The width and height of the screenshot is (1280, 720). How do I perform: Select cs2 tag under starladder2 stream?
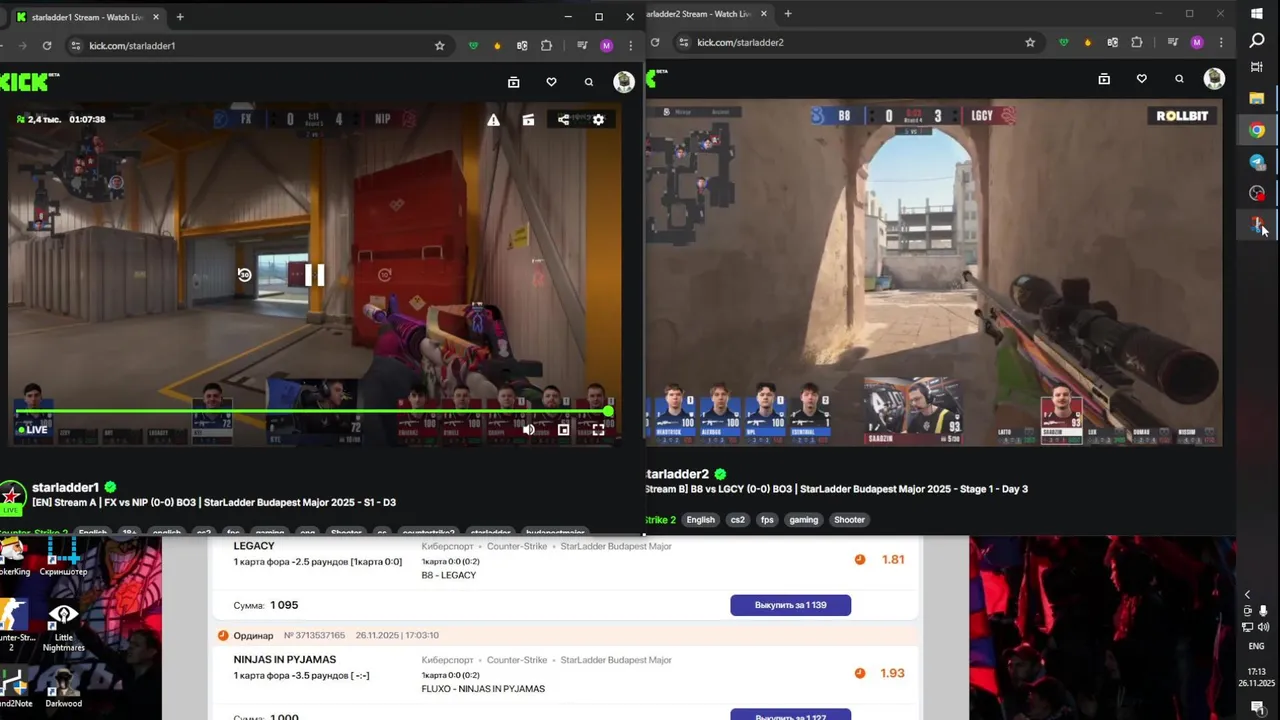pos(738,520)
